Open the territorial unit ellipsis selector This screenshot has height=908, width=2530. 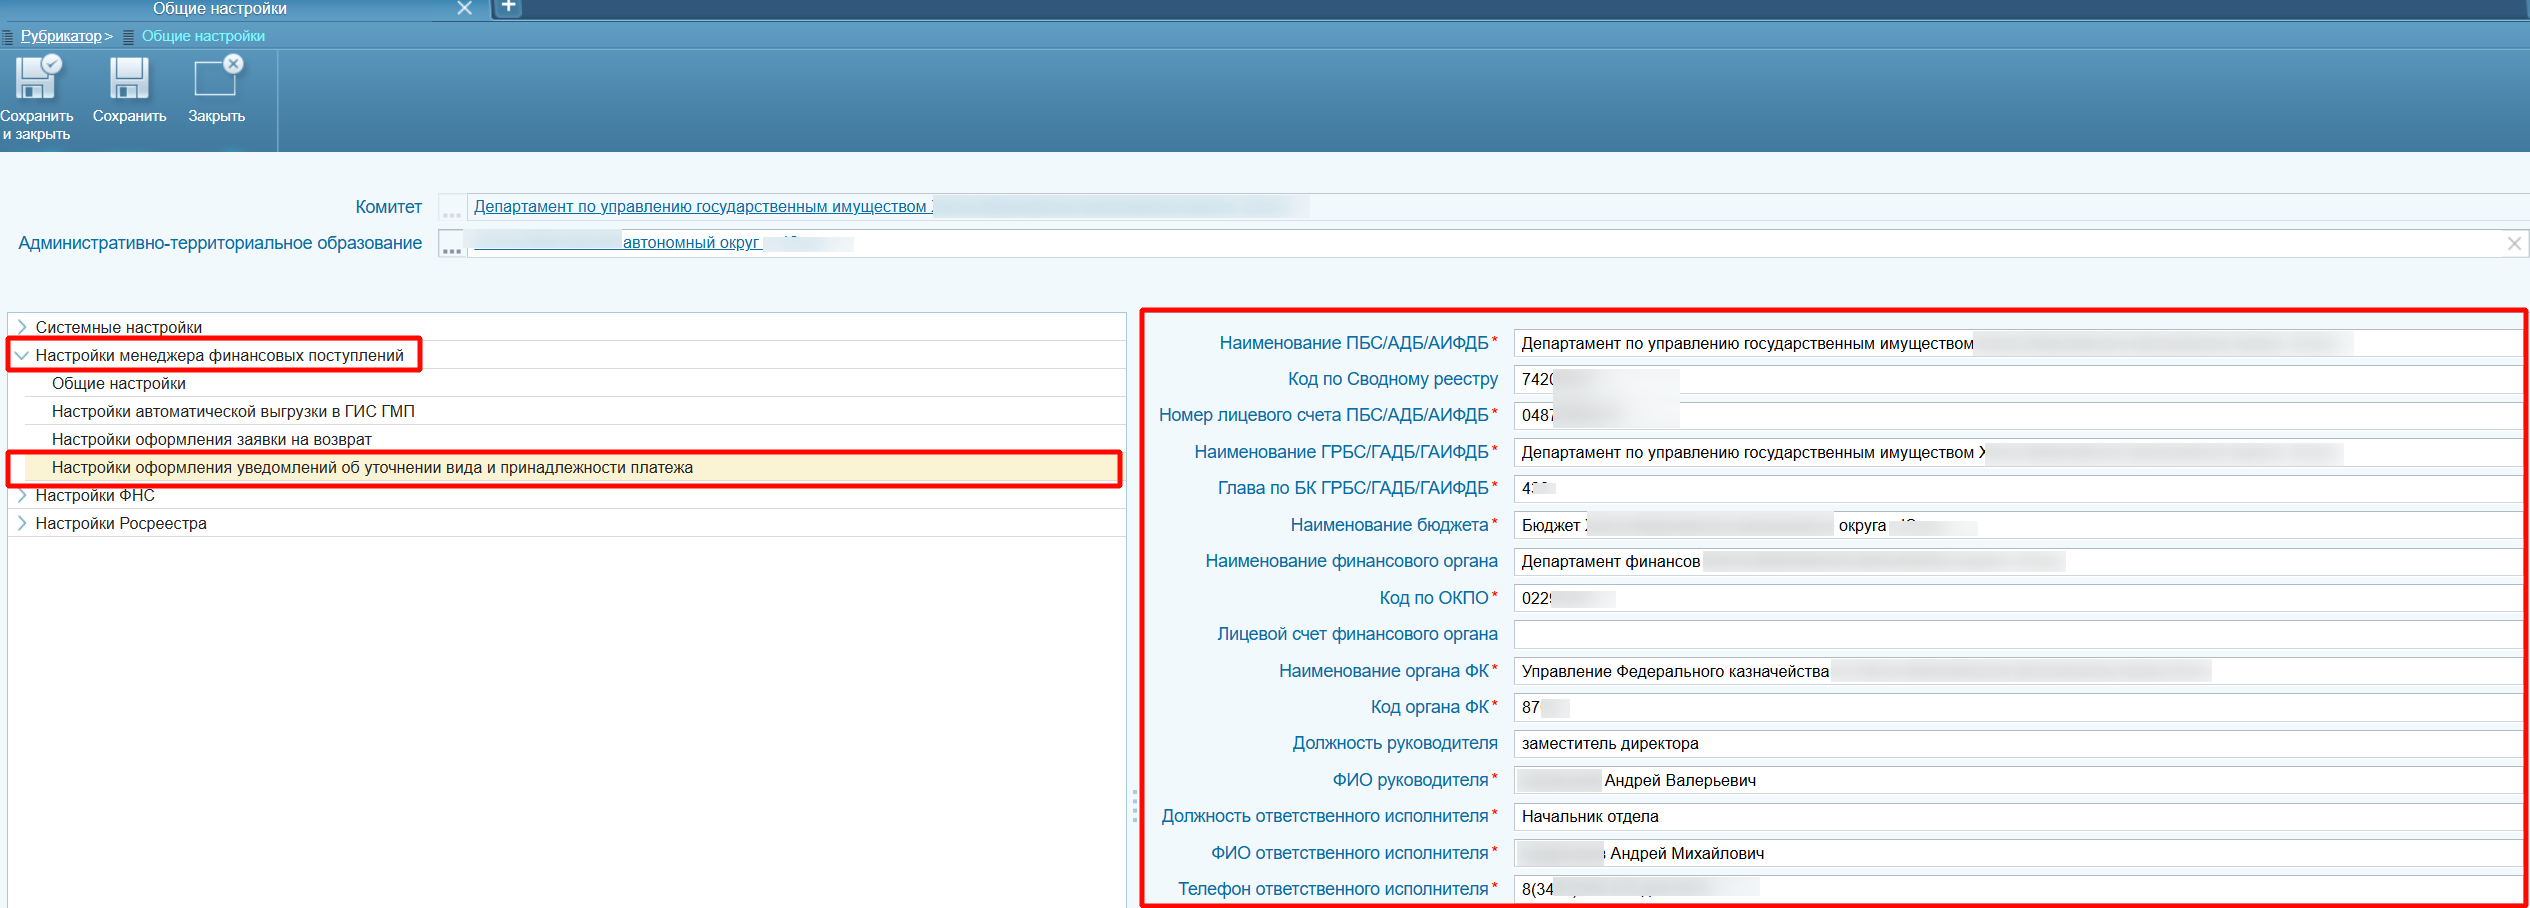pyautogui.click(x=451, y=244)
